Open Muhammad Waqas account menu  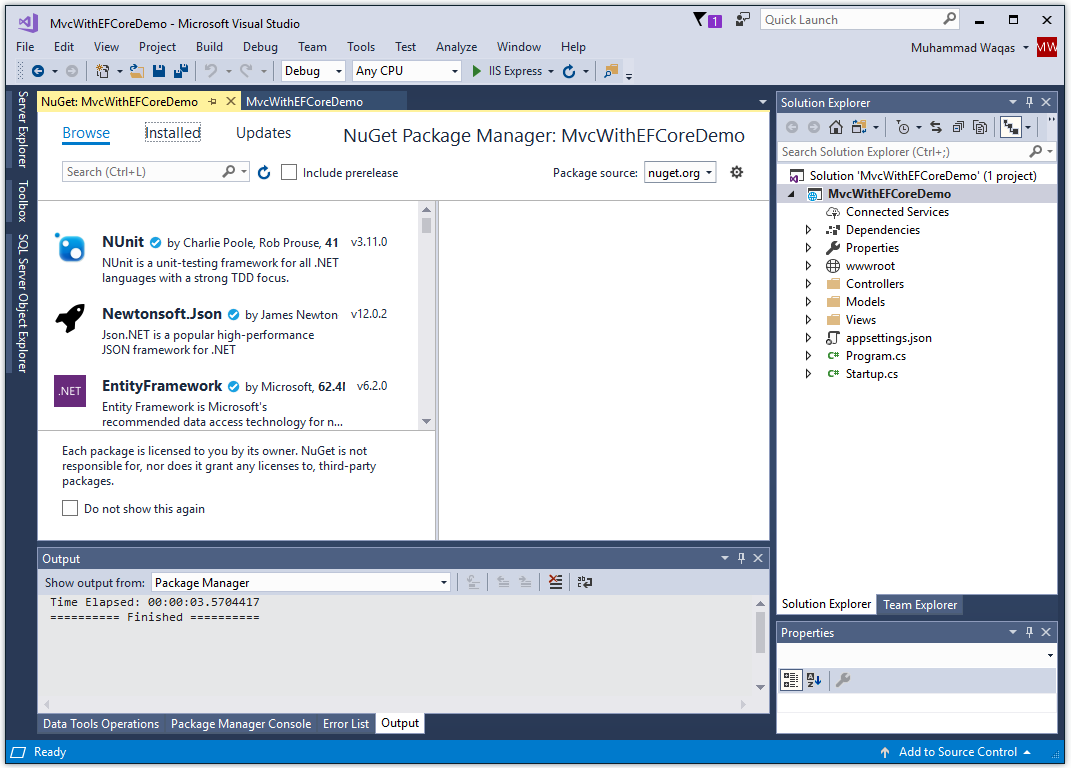[969, 48]
